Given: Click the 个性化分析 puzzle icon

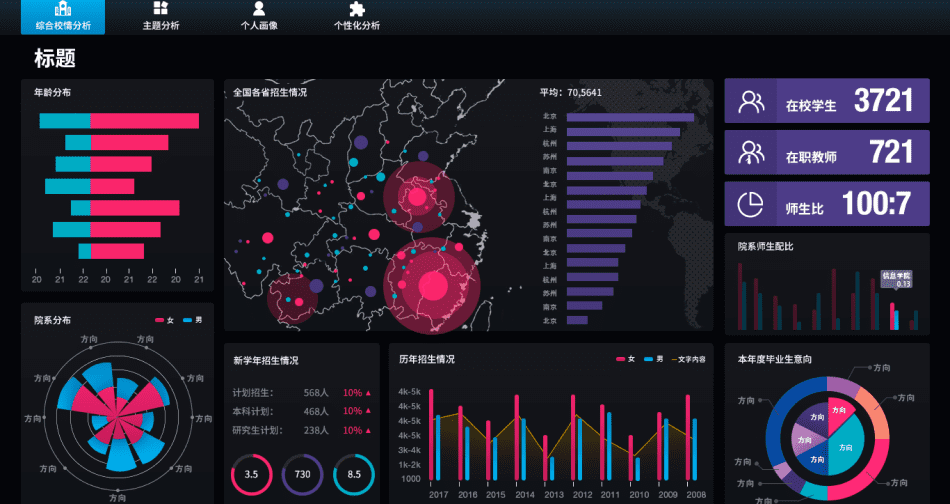Looking at the screenshot, I should (x=357, y=8).
